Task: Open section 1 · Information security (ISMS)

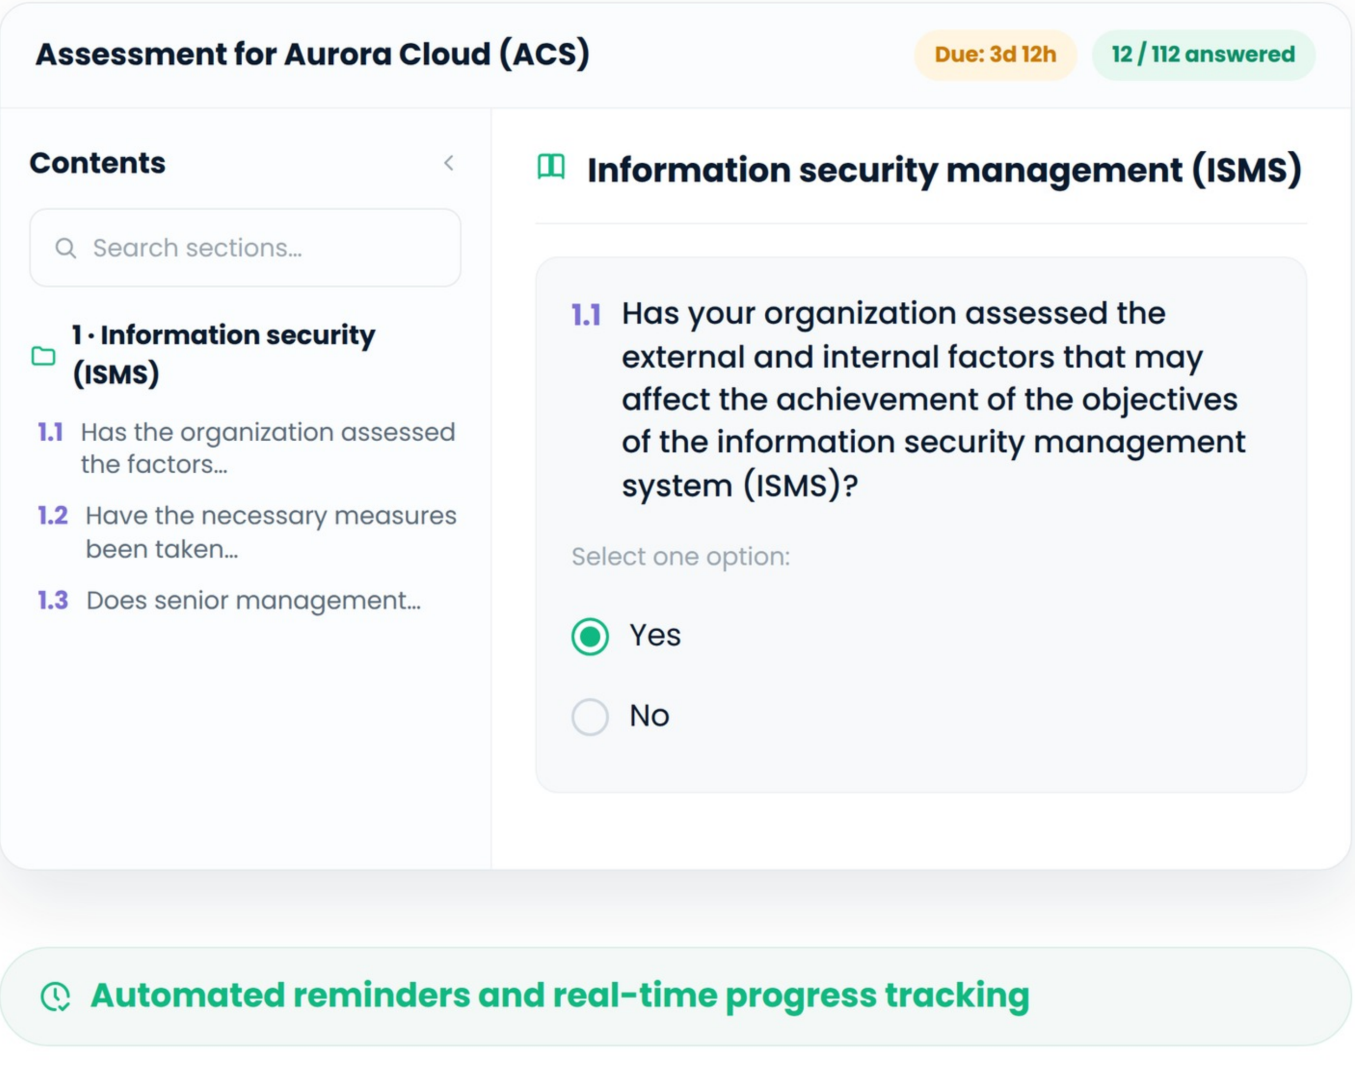Action: [223, 354]
